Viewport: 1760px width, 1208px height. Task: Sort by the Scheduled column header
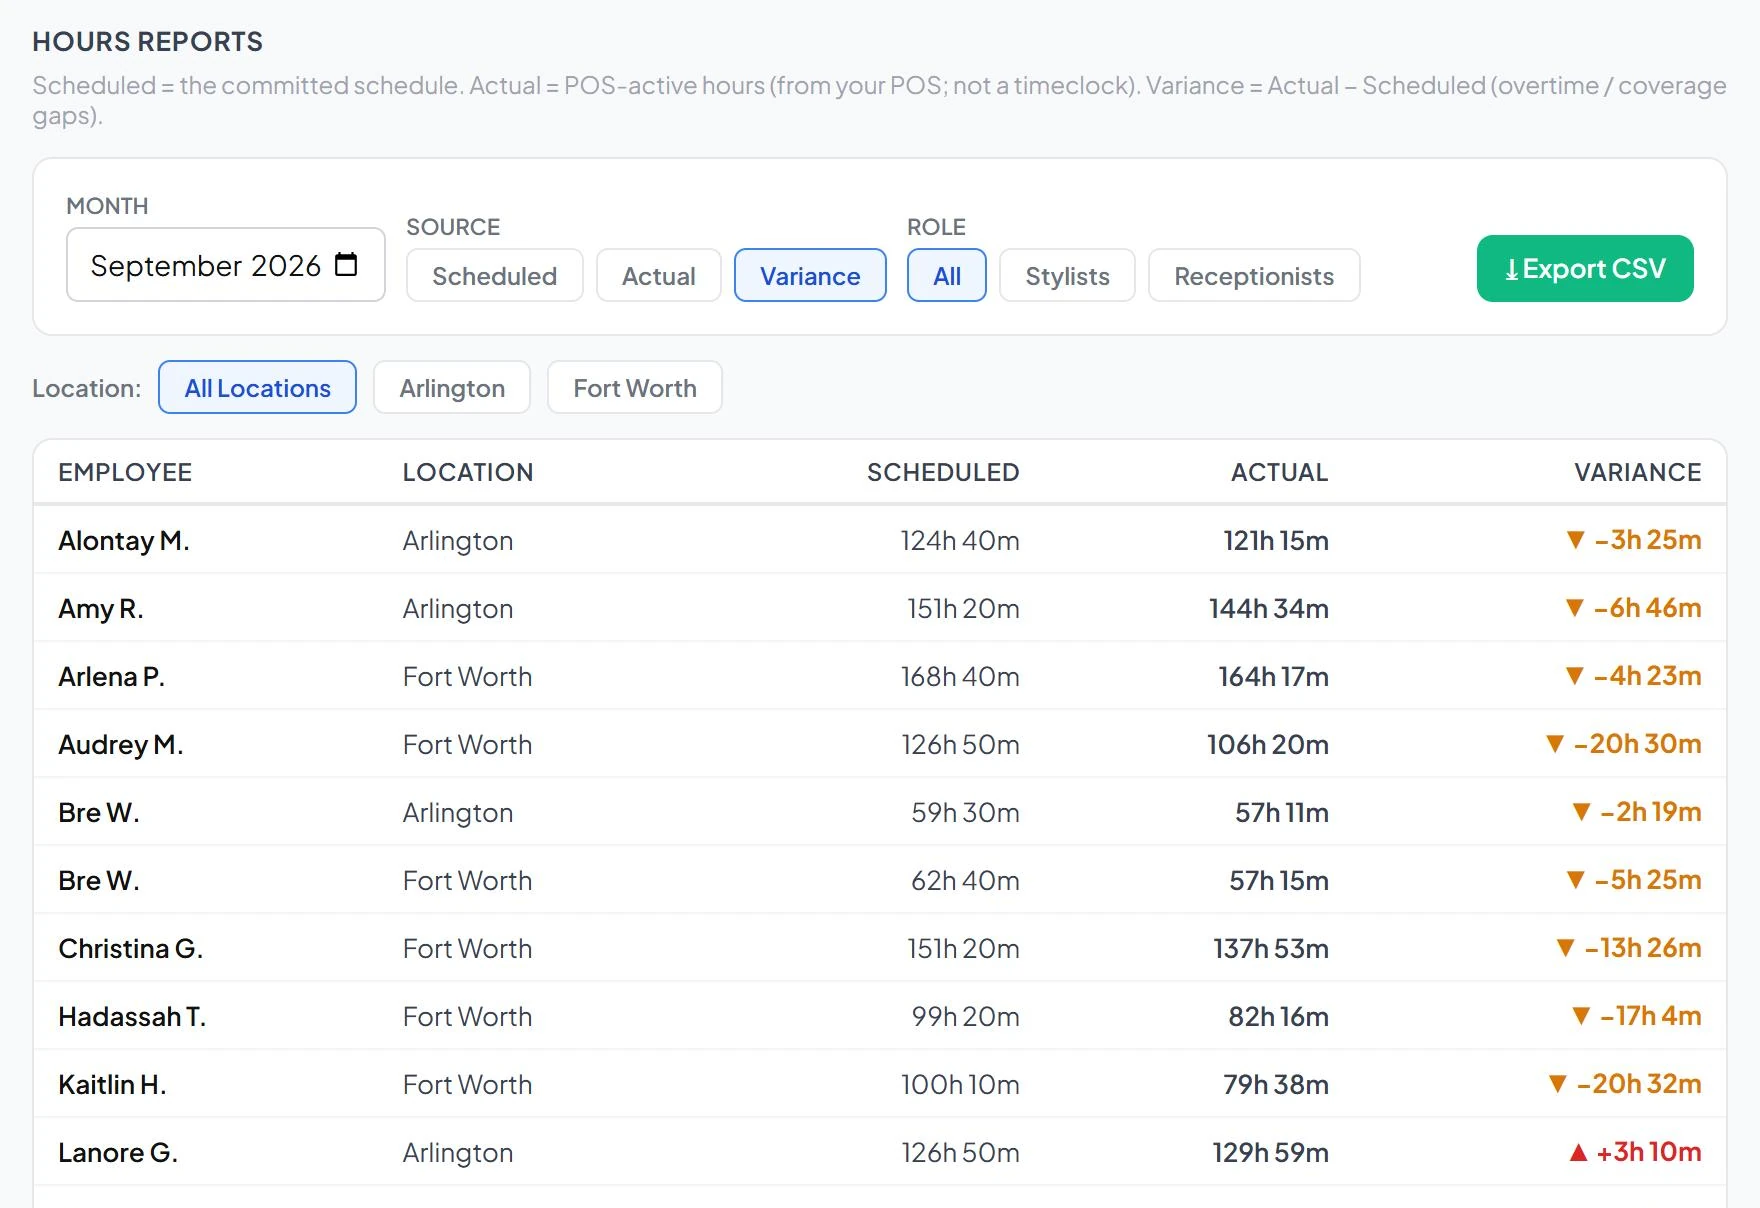[x=943, y=472]
